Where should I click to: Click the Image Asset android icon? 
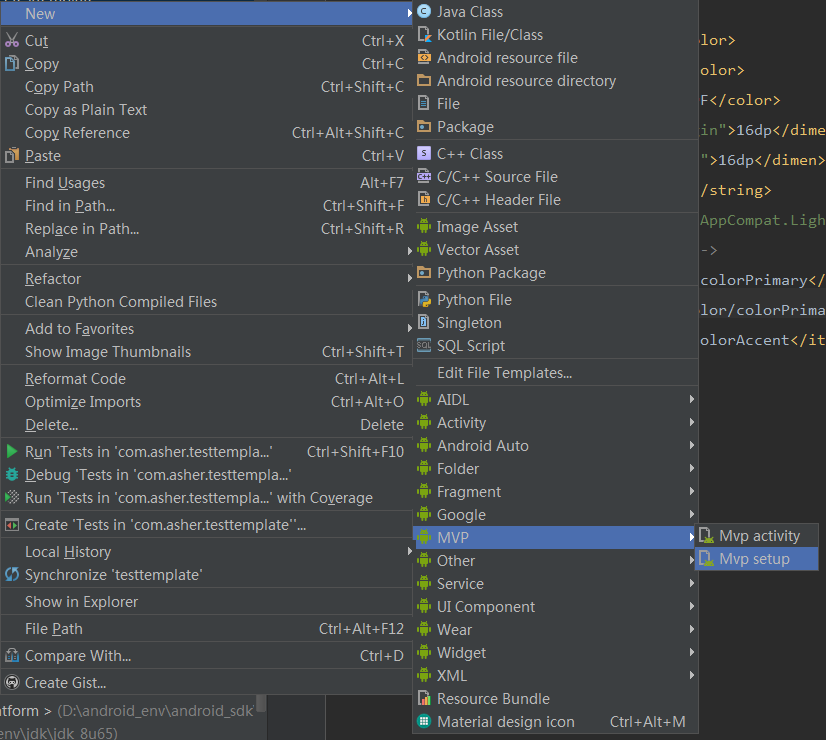pos(424,226)
